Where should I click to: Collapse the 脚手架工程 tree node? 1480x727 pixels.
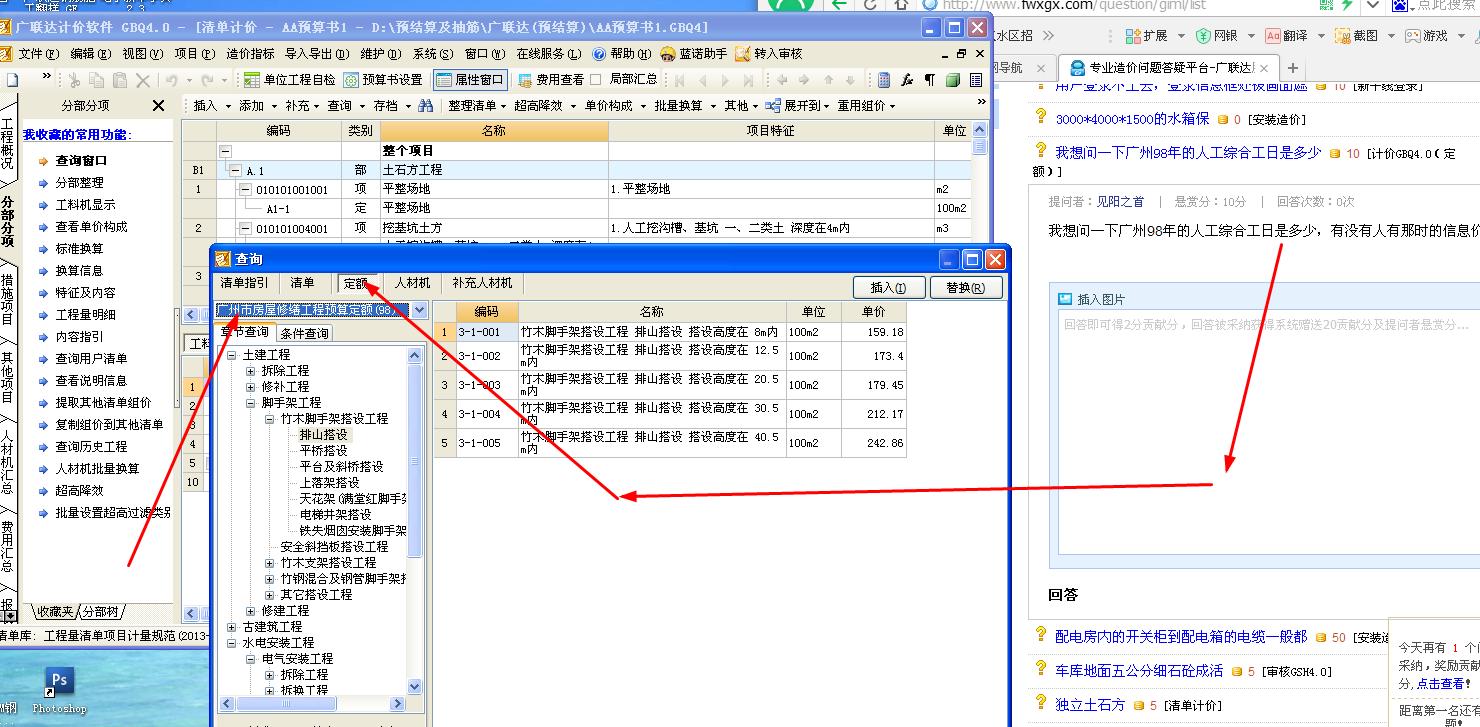tap(251, 403)
